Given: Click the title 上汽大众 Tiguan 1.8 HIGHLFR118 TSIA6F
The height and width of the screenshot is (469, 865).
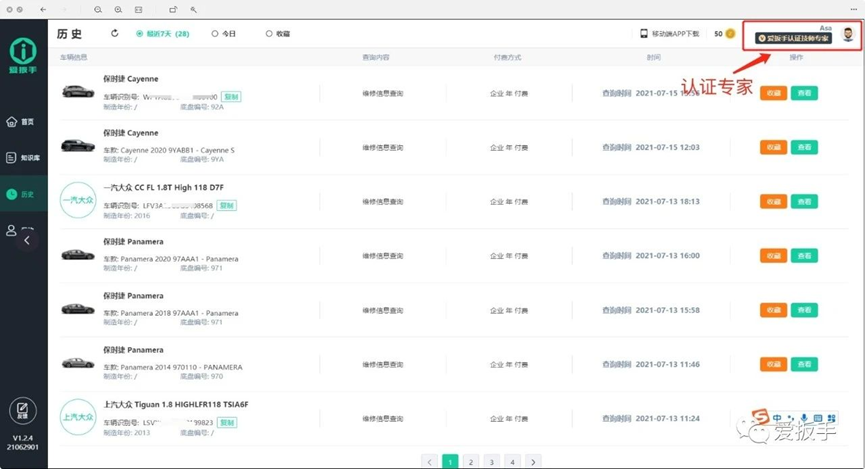Looking at the screenshot, I should click(x=176, y=404).
